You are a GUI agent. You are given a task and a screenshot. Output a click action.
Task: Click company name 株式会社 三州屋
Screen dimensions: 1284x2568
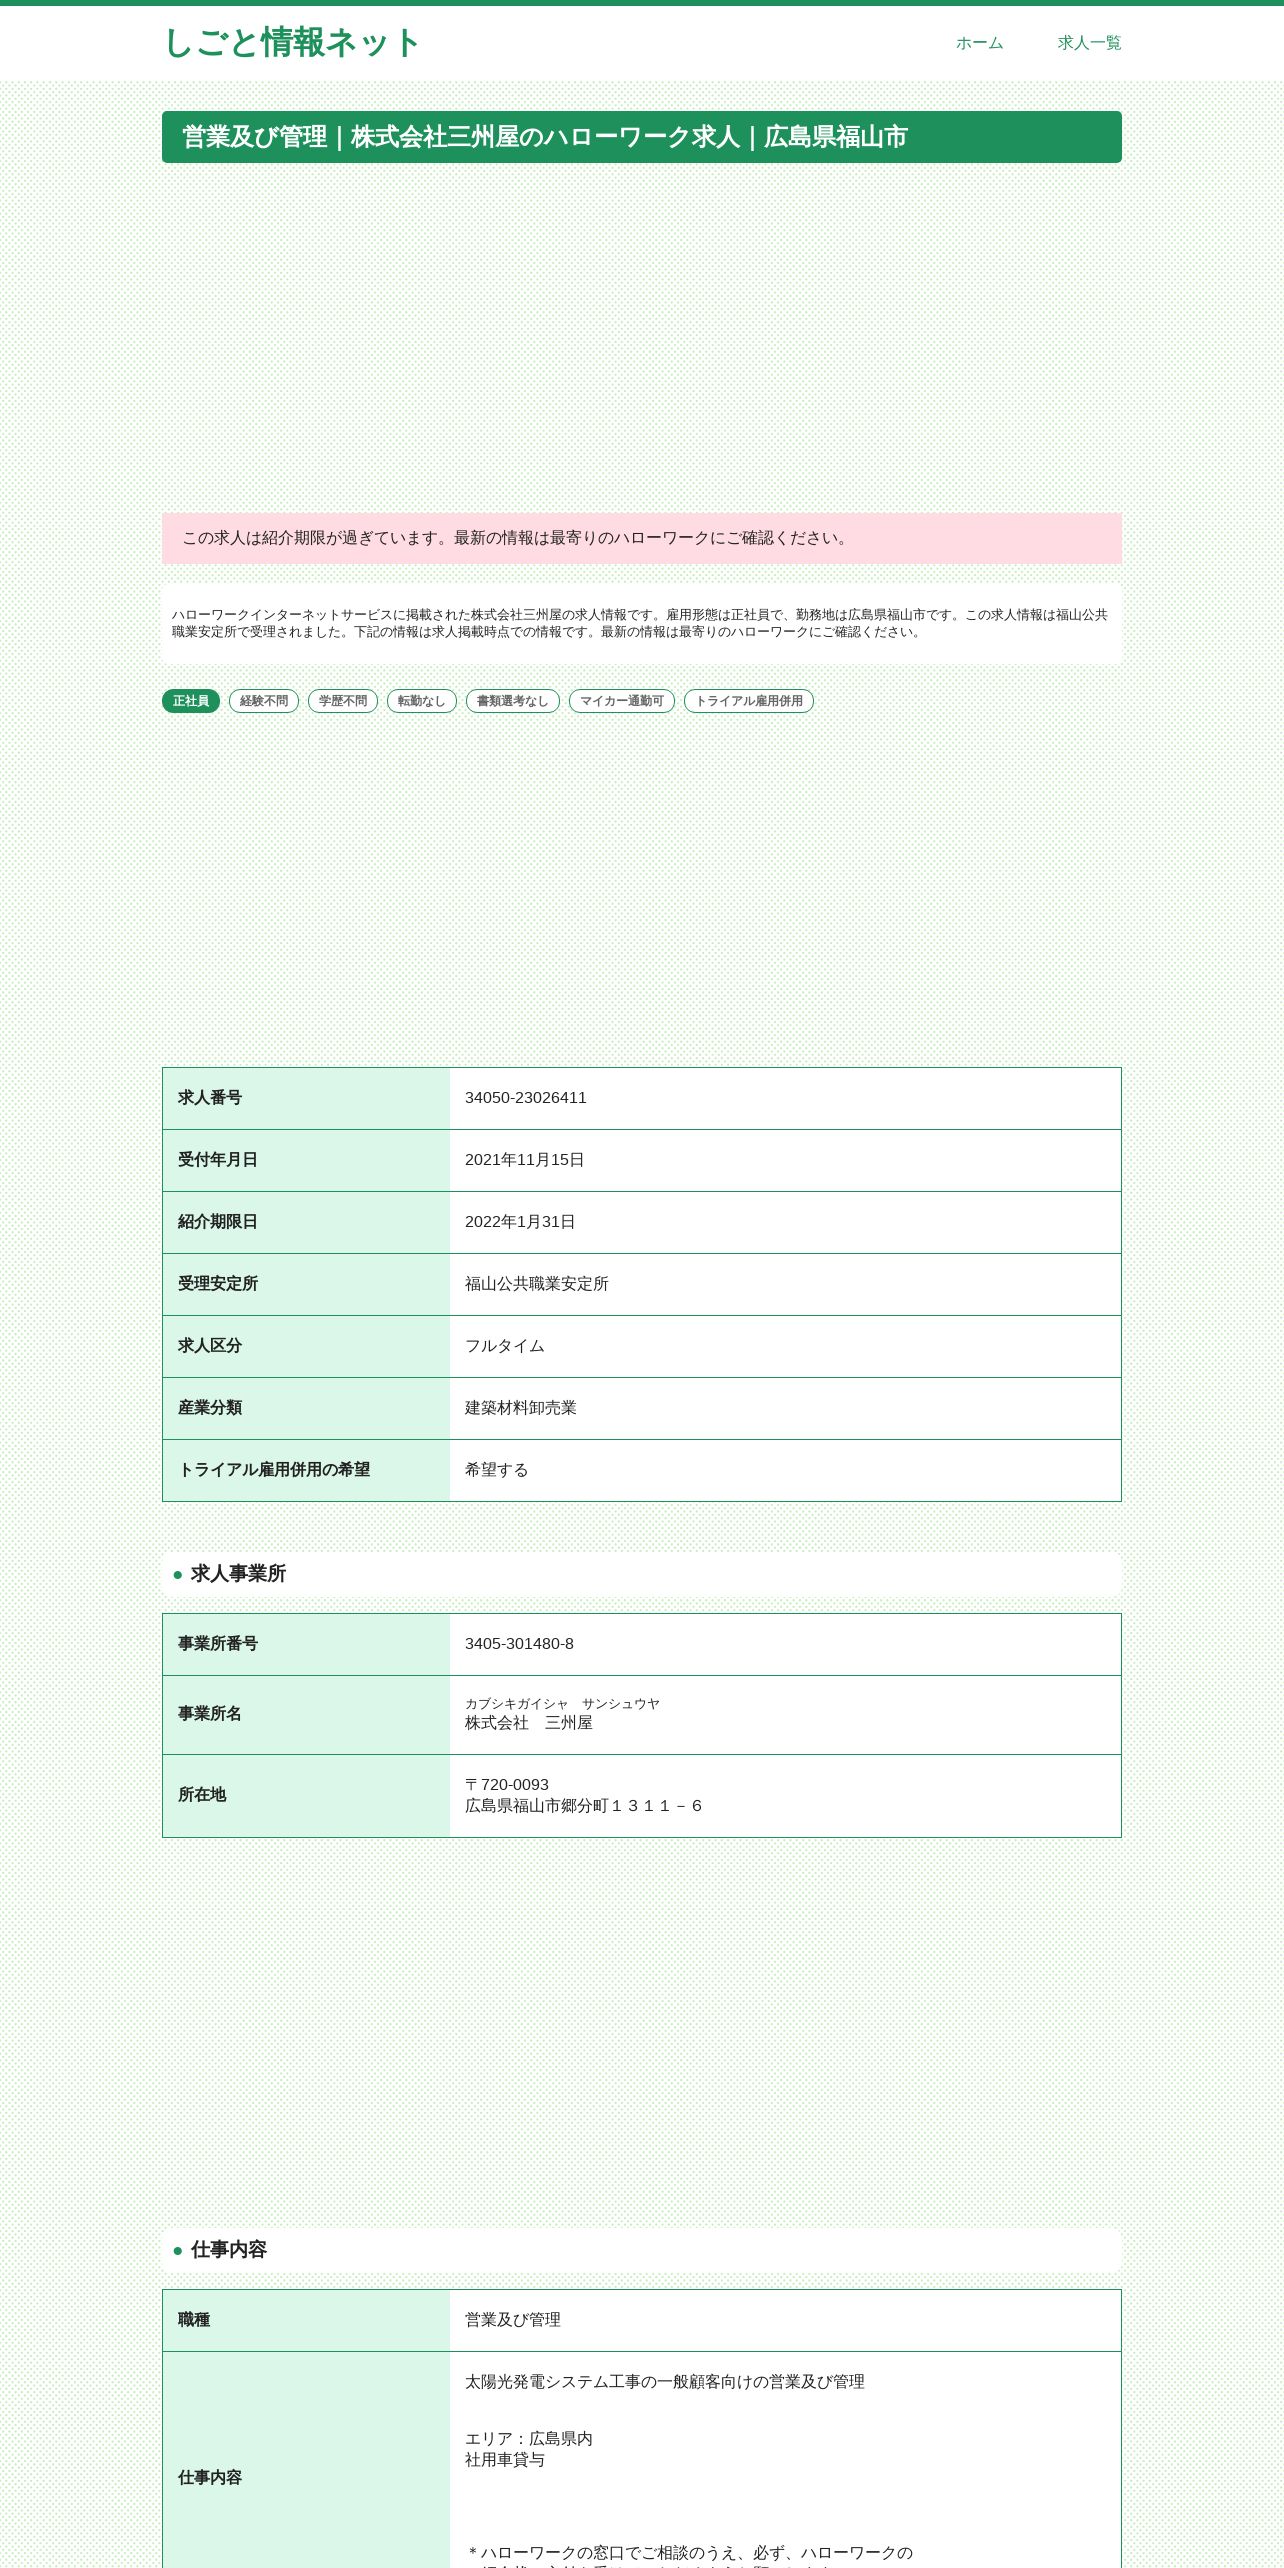(529, 1723)
